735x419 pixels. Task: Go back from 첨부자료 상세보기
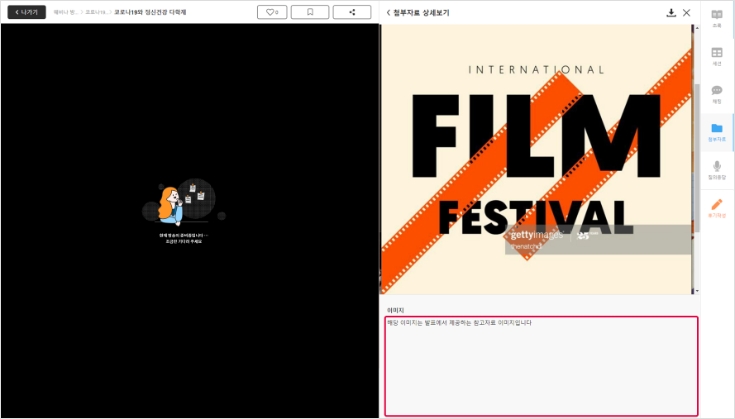click(388, 12)
